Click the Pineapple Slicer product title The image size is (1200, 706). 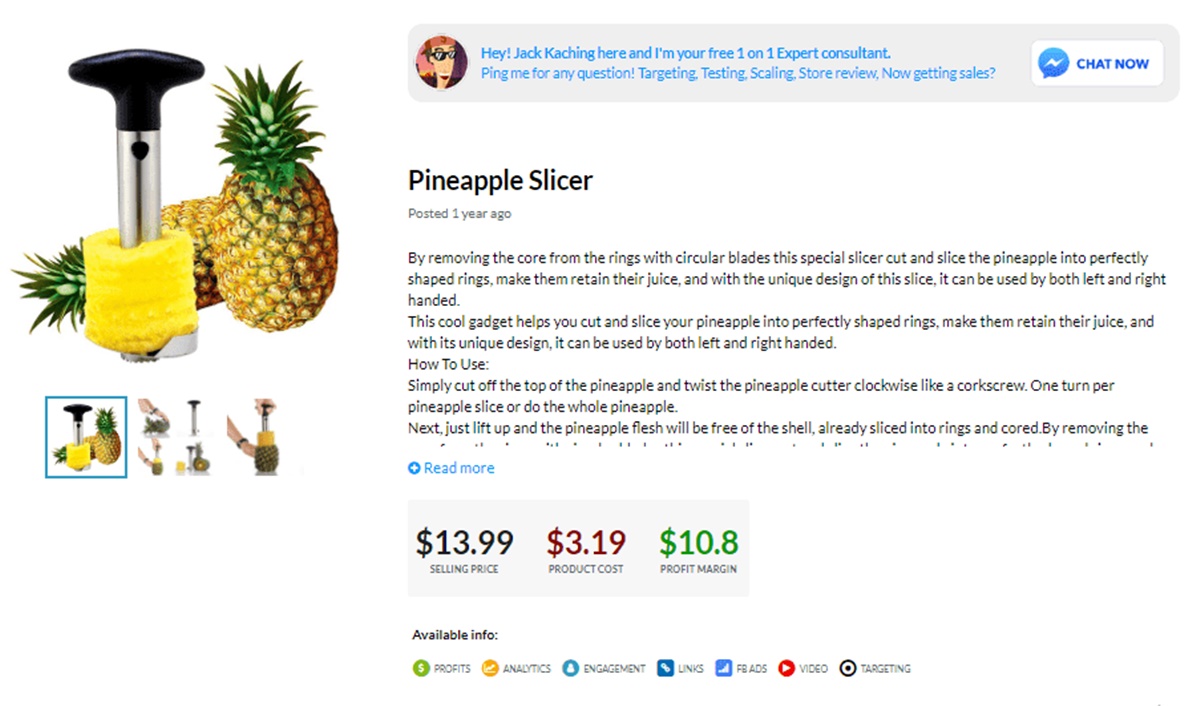[500, 181]
